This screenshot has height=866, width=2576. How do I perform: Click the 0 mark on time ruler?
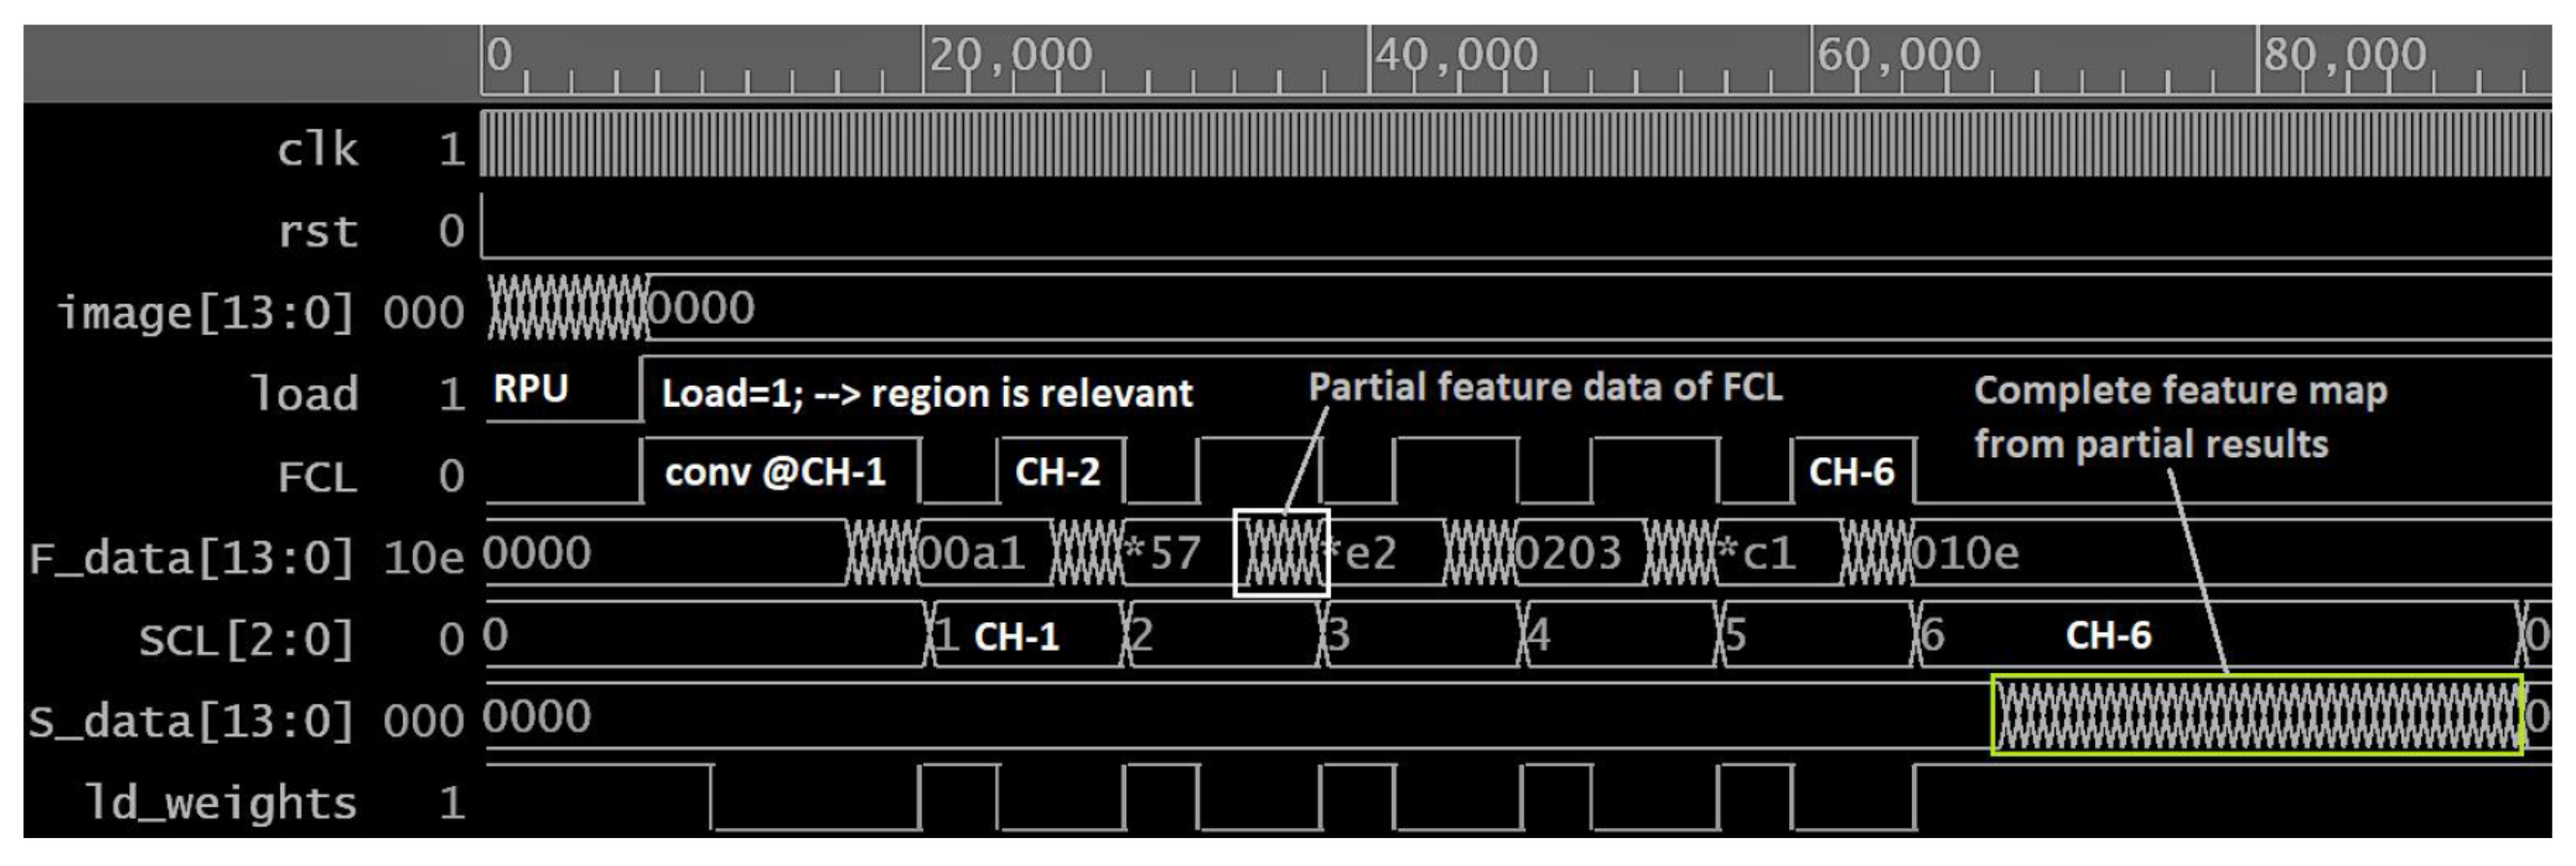[499, 55]
